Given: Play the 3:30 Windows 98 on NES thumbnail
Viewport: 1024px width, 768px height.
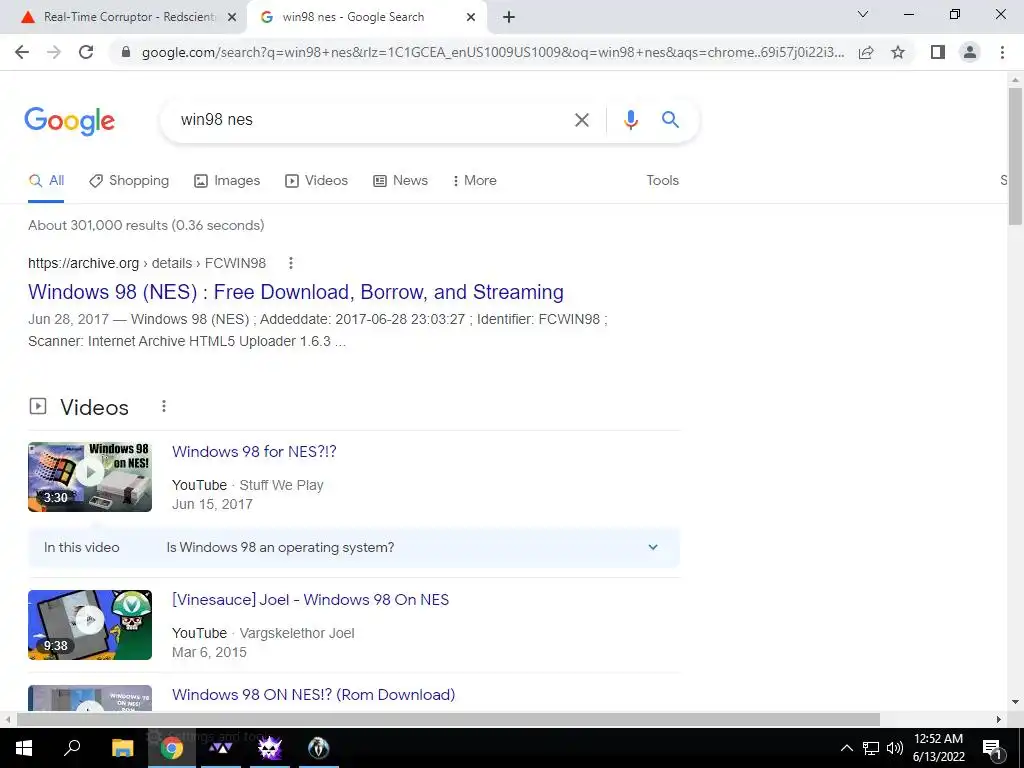Looking at the screenshot, I should 90,477.
